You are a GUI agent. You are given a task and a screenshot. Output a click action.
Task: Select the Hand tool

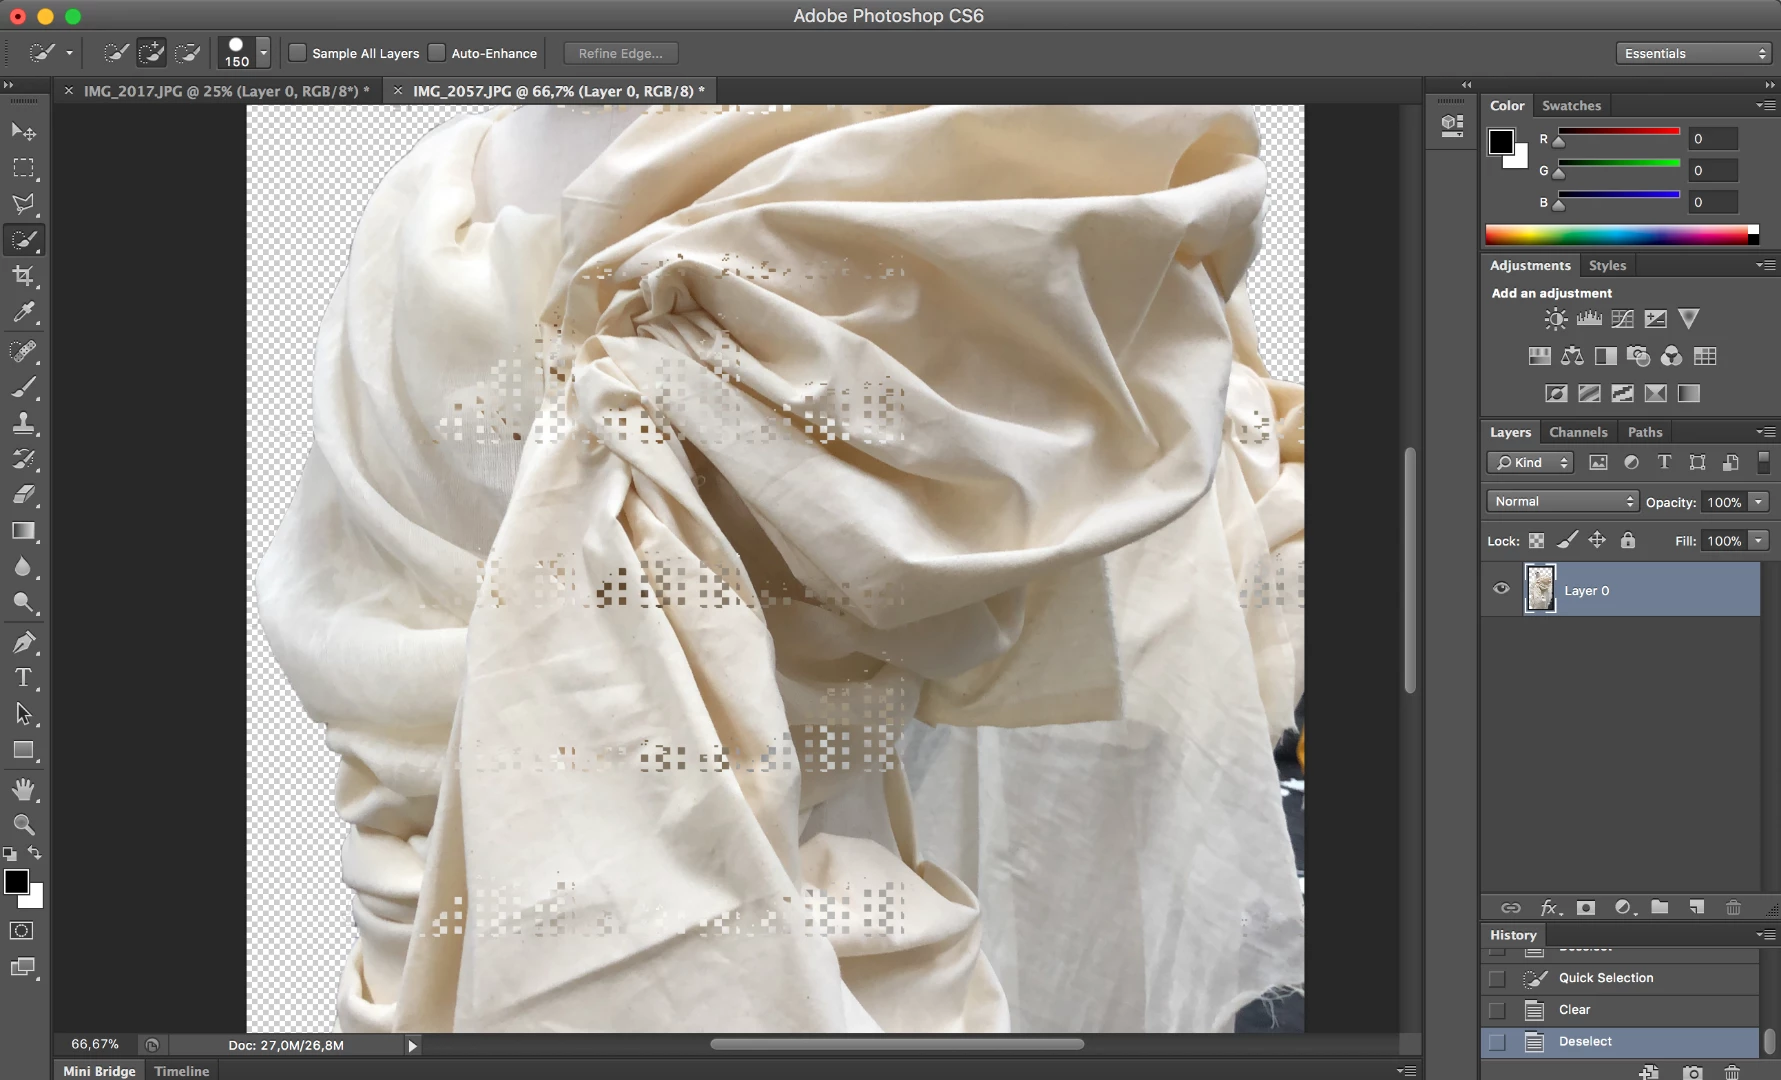click(23, 789)
